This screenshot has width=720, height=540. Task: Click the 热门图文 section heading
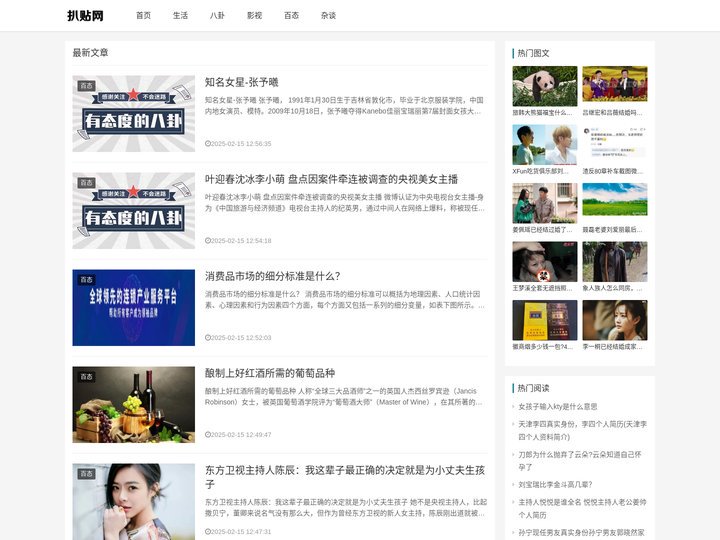tap(534, 53)
